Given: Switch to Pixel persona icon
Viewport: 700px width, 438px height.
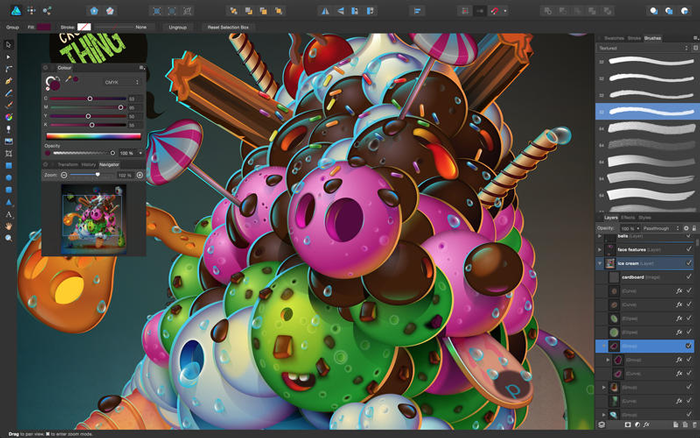Looking at the screenshot, I should click(31, 11).
